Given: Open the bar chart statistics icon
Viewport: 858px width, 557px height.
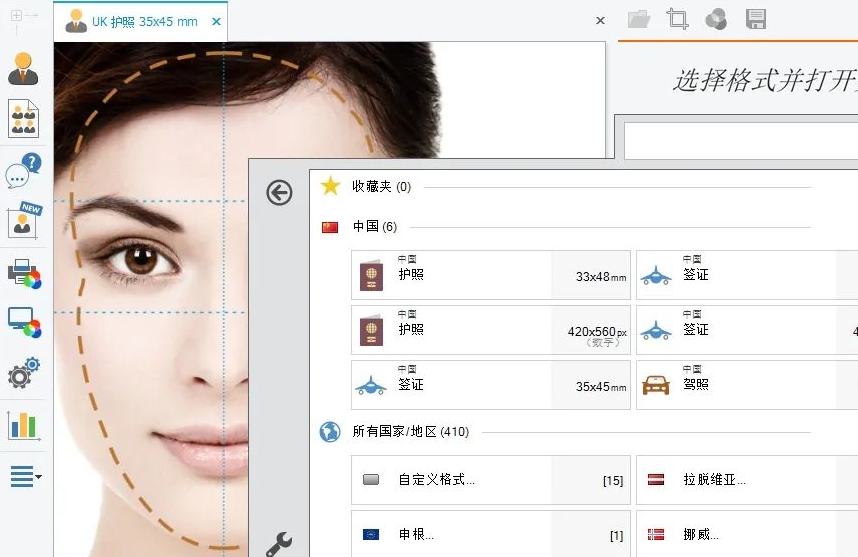Looking at the screenshot, I should [24, 425].
